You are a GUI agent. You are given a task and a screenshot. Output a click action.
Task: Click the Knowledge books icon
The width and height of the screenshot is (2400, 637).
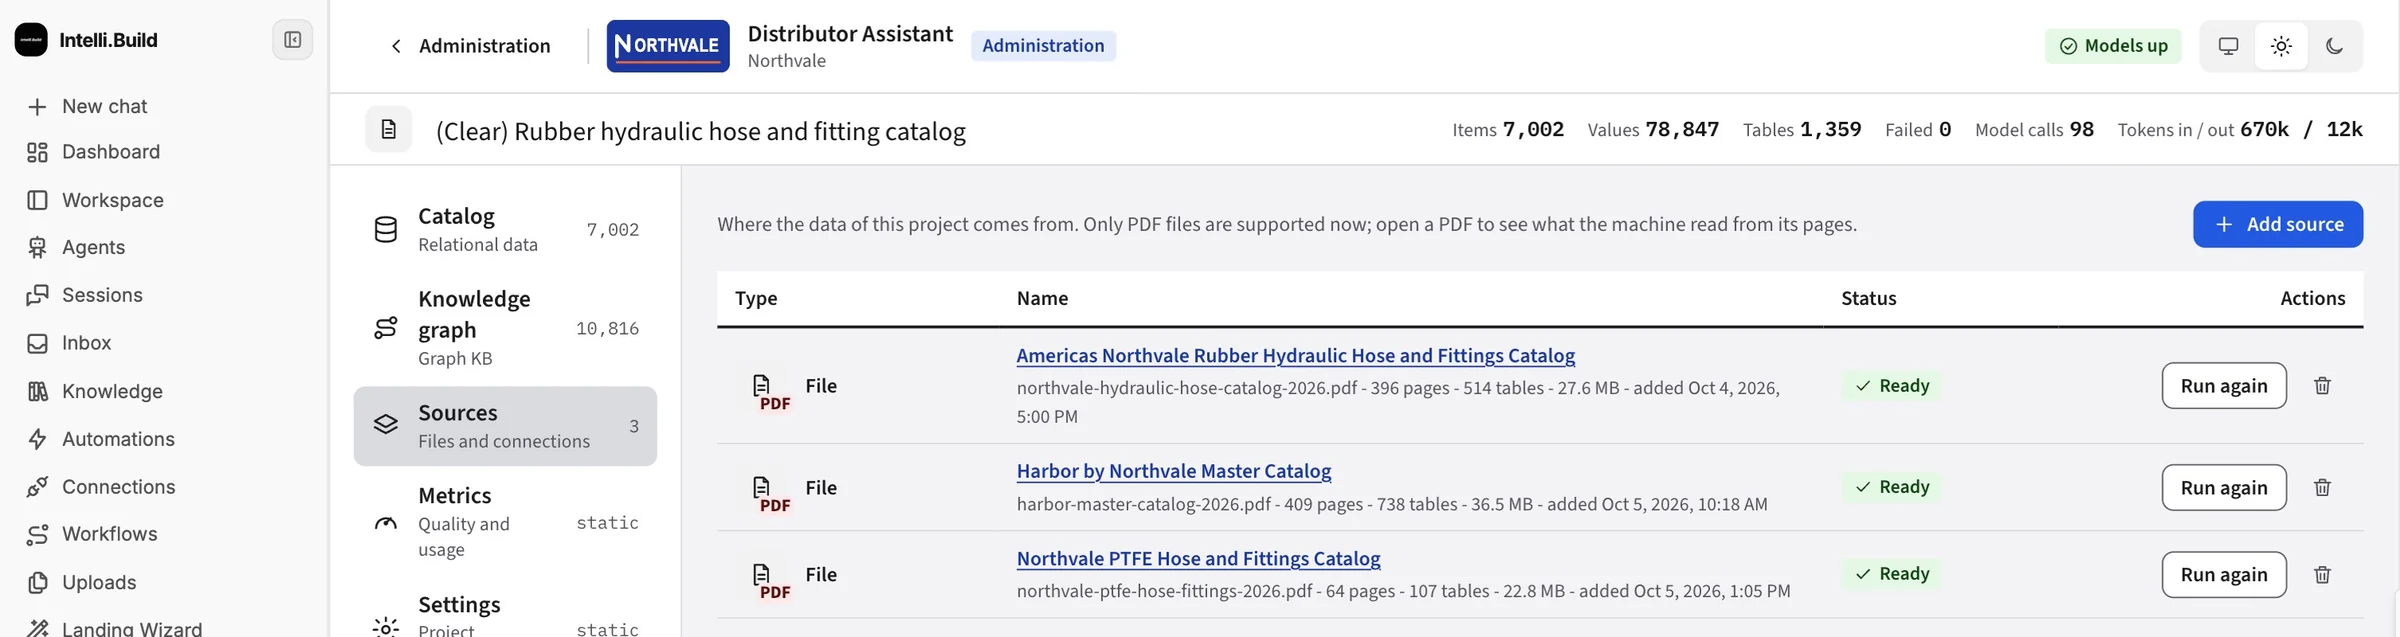coord(37,391)
